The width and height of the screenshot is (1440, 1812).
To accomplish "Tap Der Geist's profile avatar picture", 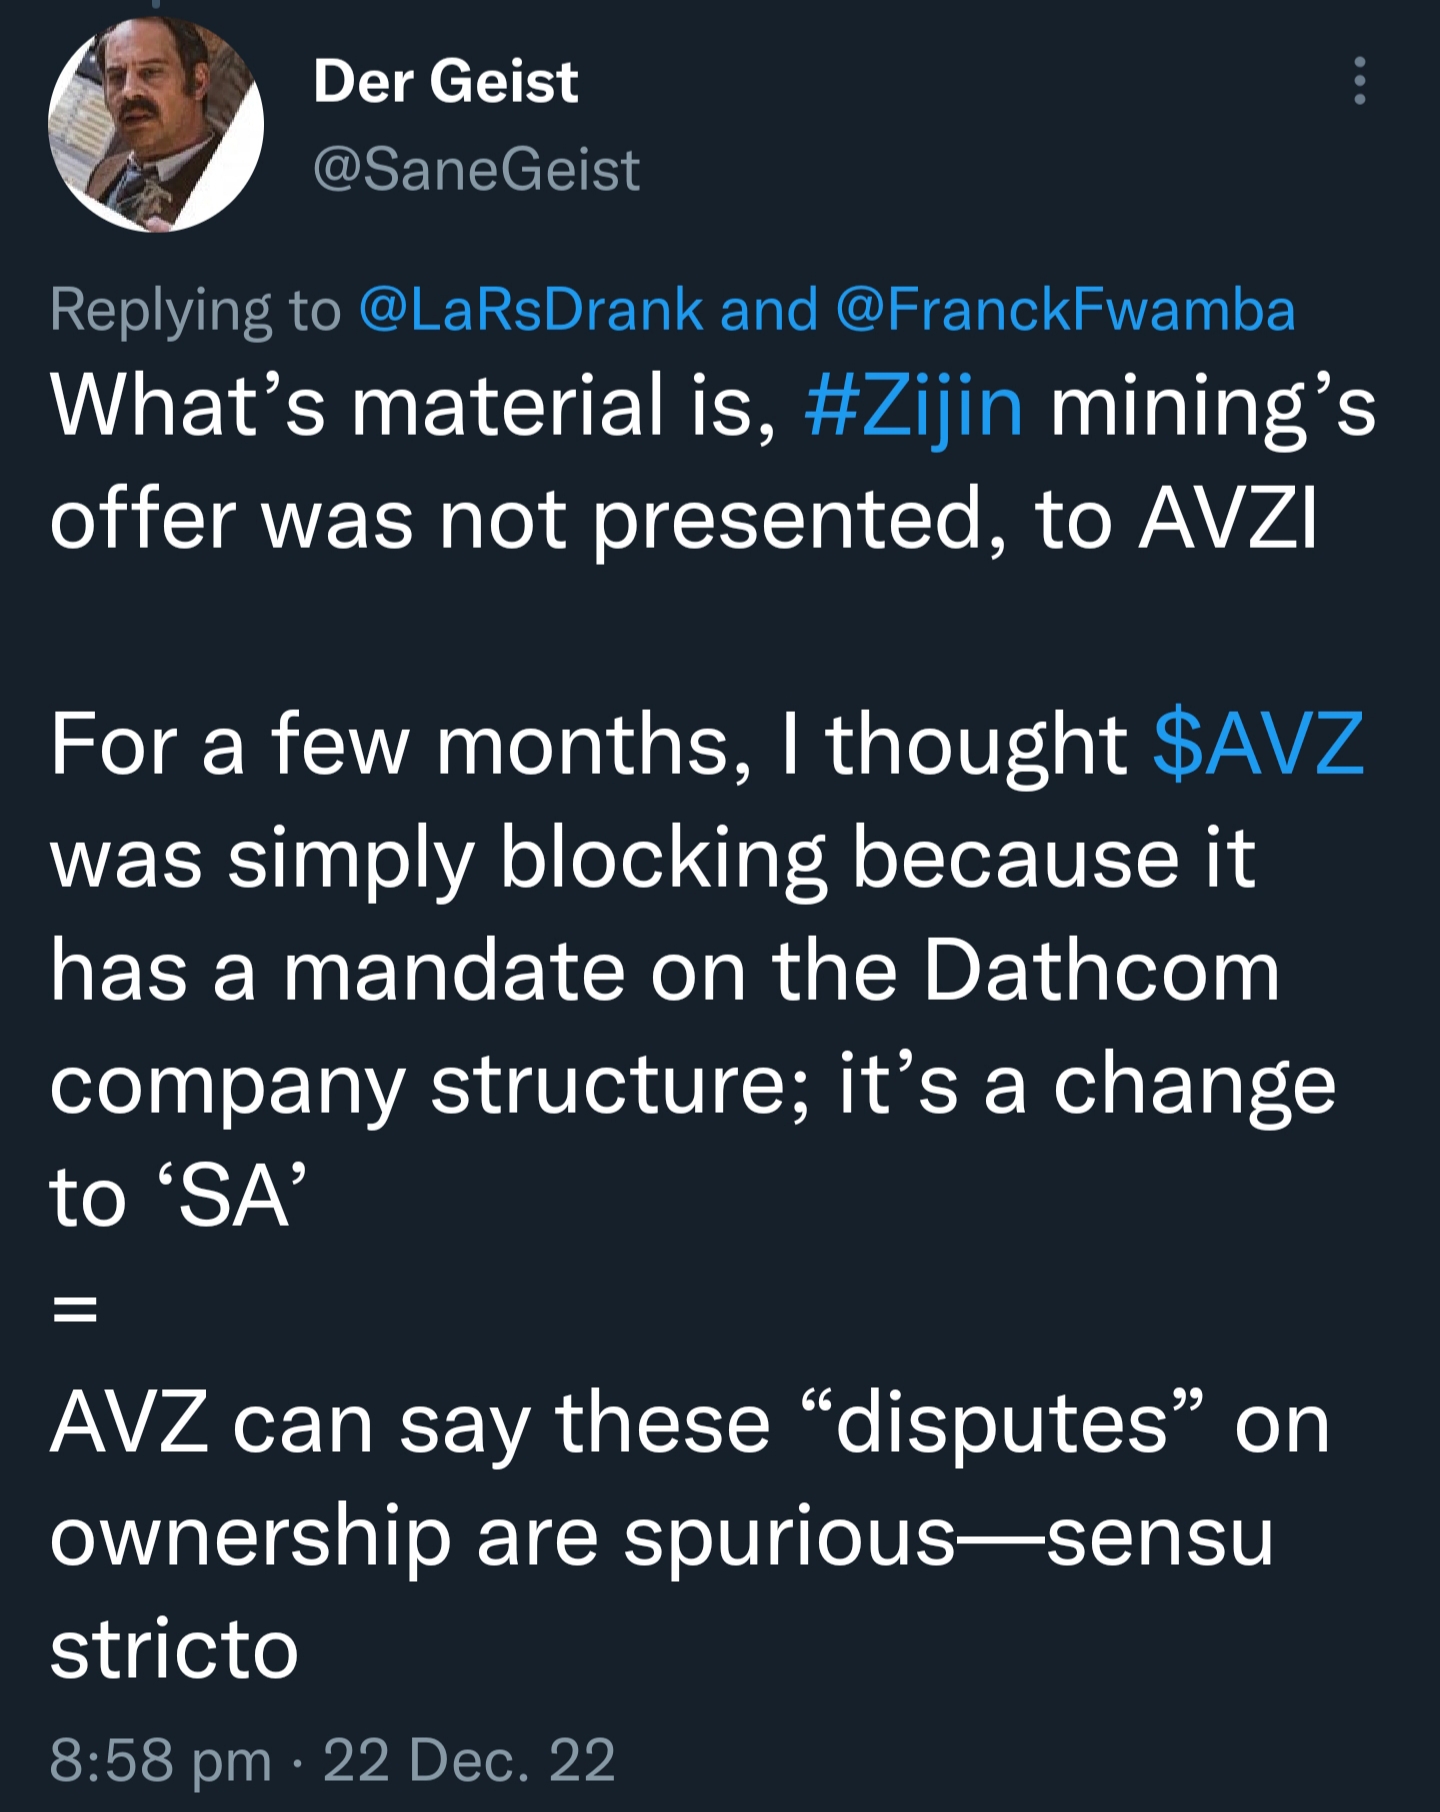I will [x=156, y=125].
